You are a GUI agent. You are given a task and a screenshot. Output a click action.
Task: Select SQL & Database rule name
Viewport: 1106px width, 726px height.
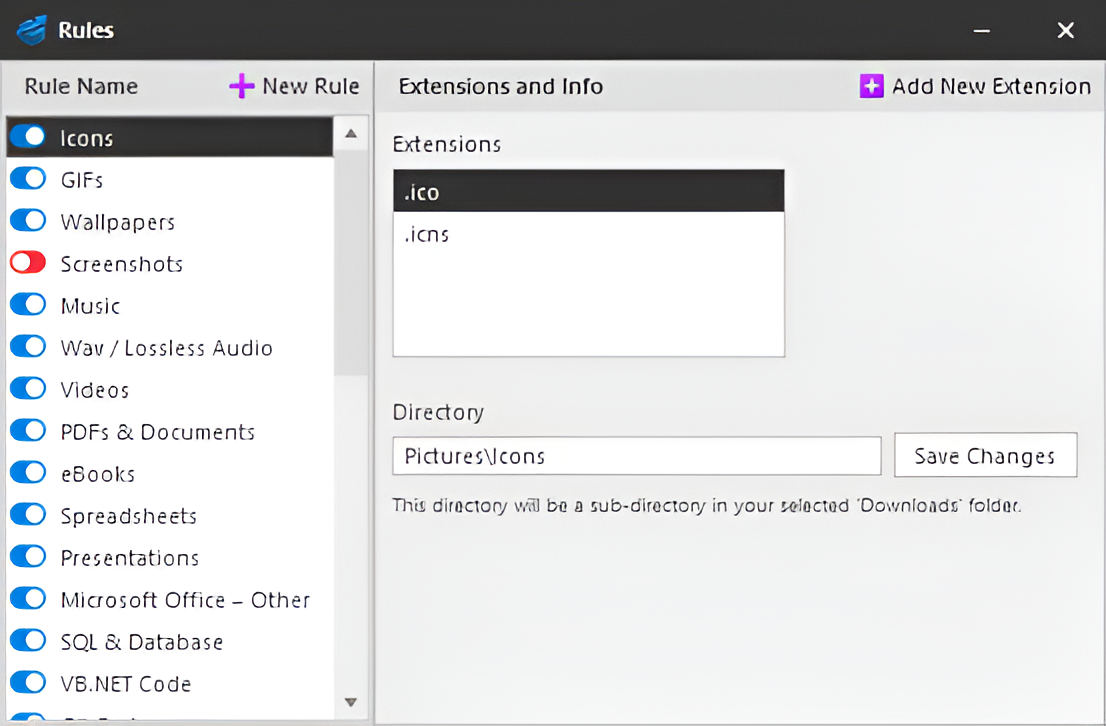click(x=142, y=642)
